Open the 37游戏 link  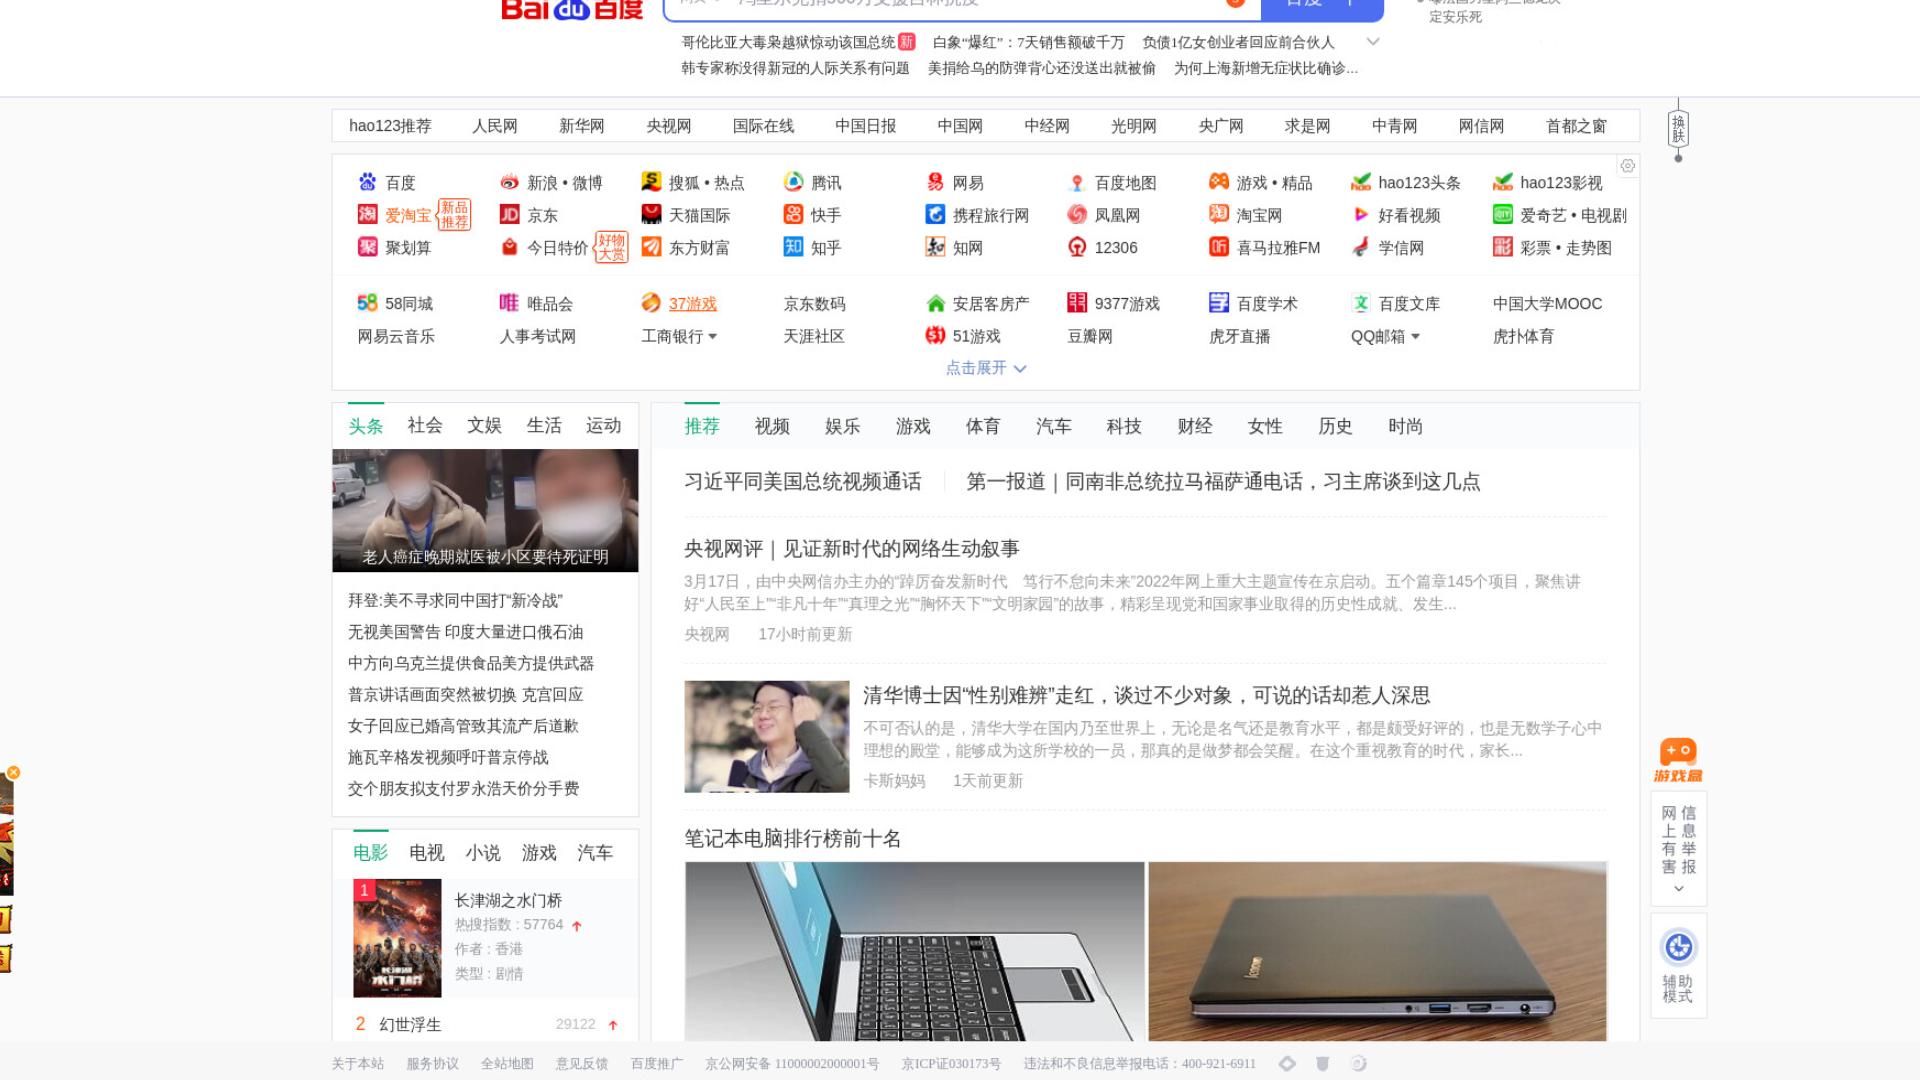point(693,303)
